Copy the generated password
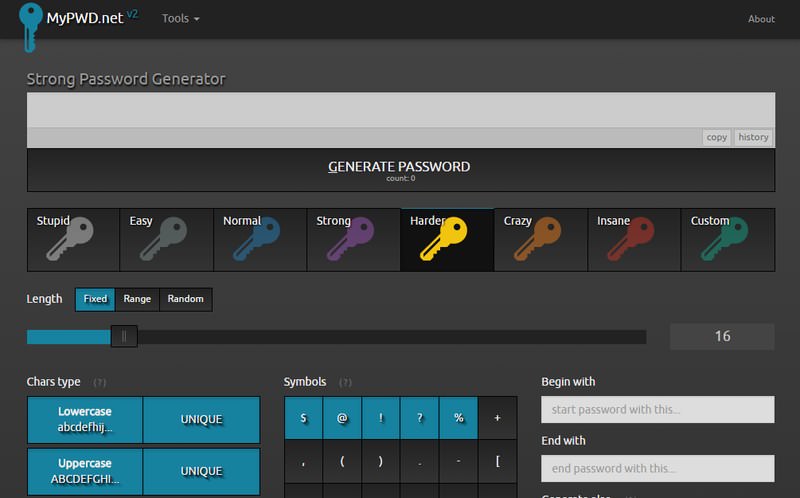The height and width of the screenshot is (498, 800). (716, 137)
